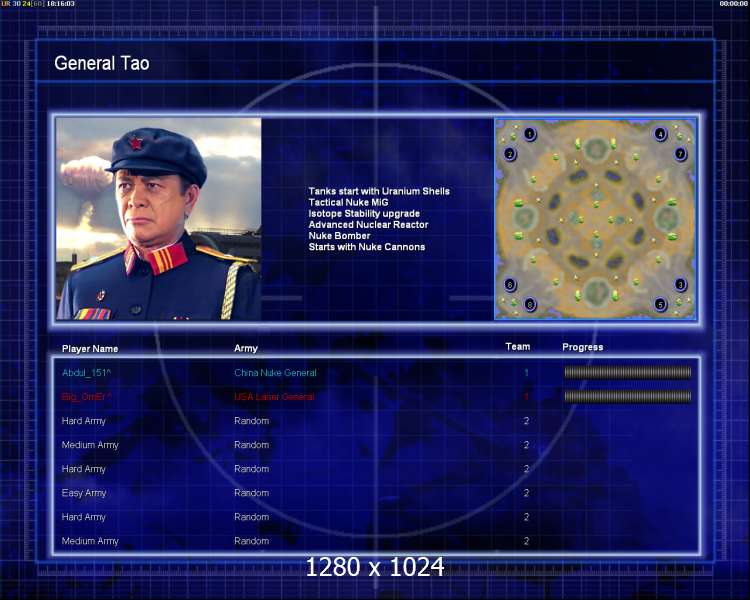Click "Nuke Bomber" ability line
Image resolution: width=750 pixels, height=600 pixels.
click(x=339, y=235)
